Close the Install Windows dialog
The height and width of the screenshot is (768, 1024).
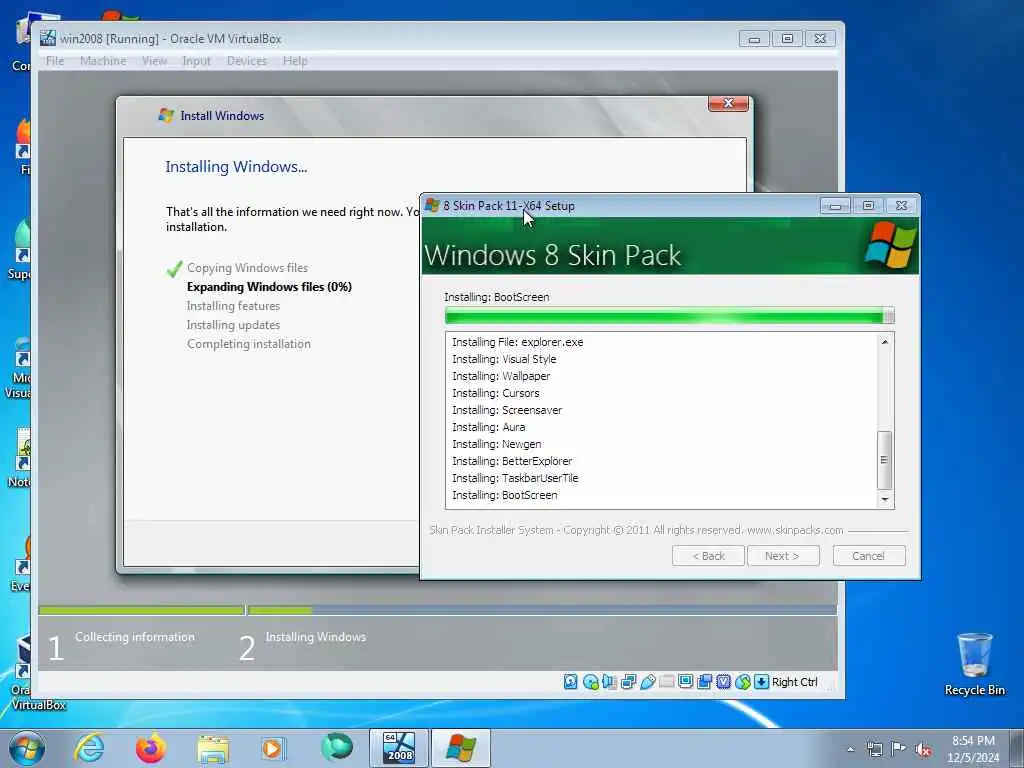click(728, 103)
